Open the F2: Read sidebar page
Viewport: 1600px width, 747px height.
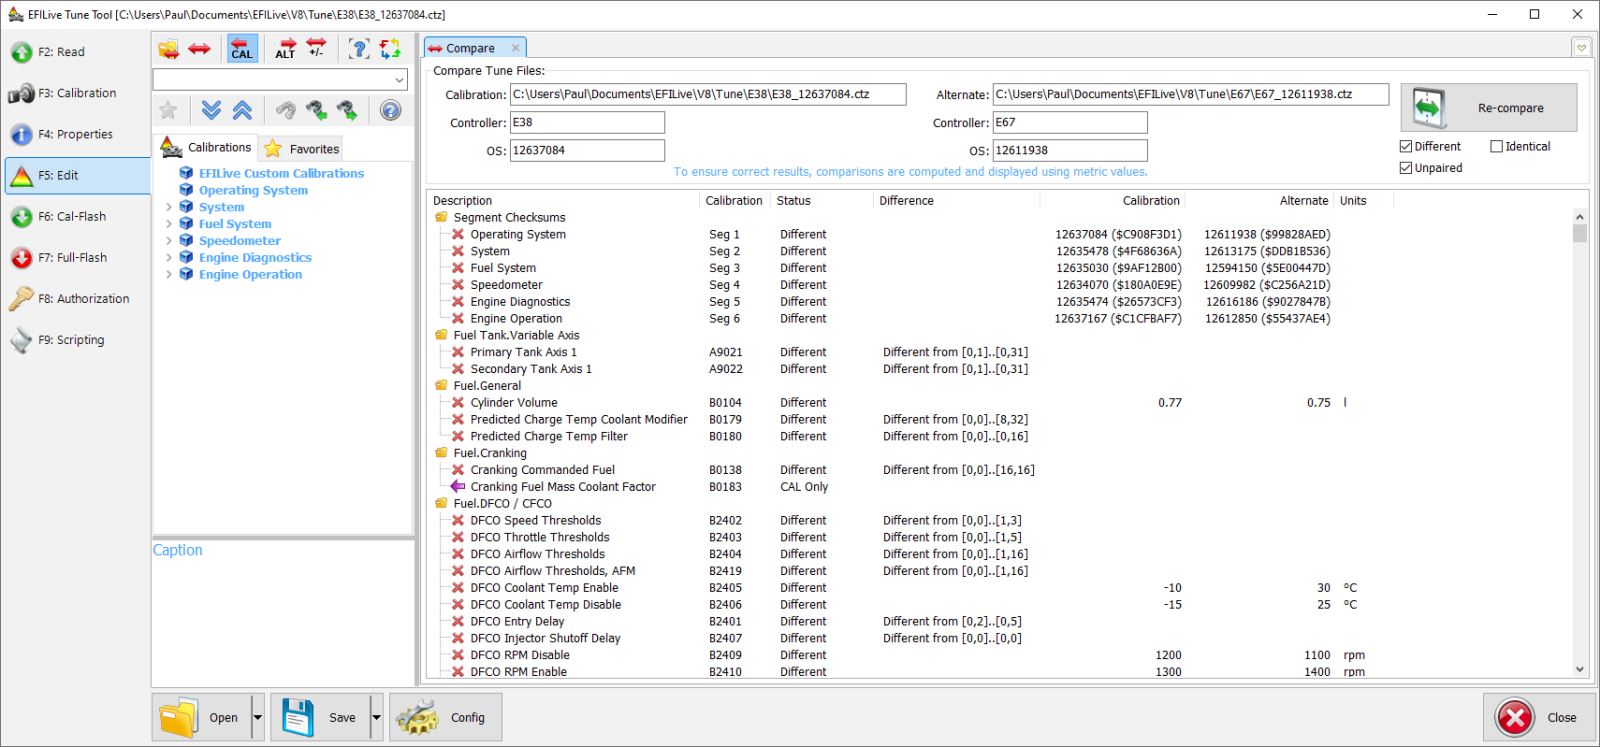(x=76, y=52)
